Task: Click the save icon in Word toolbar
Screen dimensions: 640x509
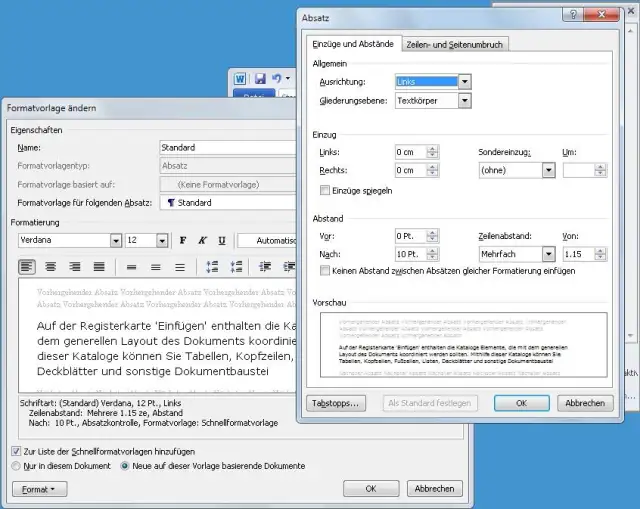Action: point(260,78)
